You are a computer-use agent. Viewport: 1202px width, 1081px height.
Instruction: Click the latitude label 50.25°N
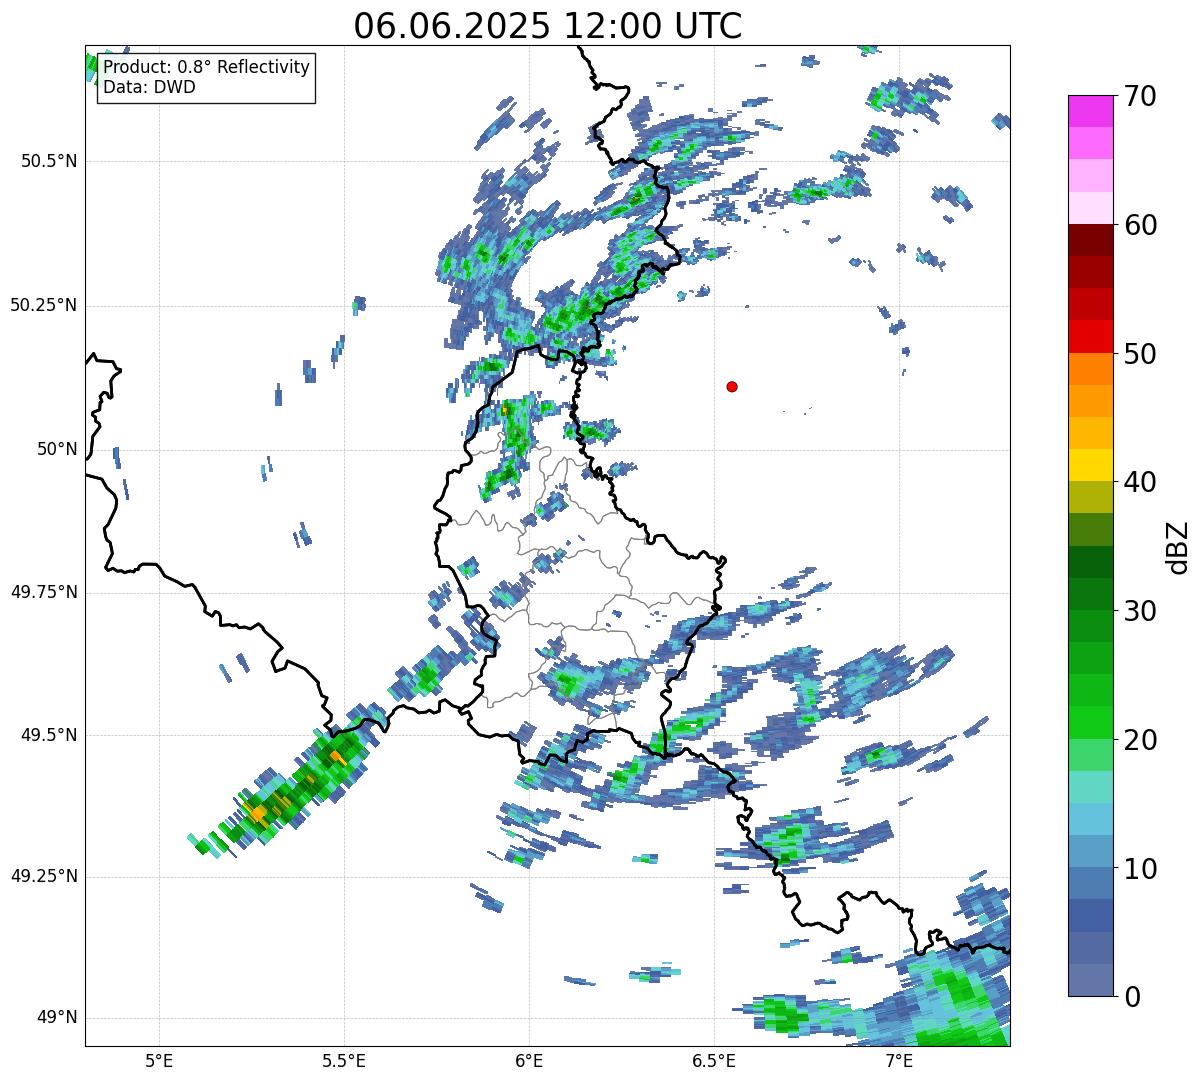click(x=44, y=305)
